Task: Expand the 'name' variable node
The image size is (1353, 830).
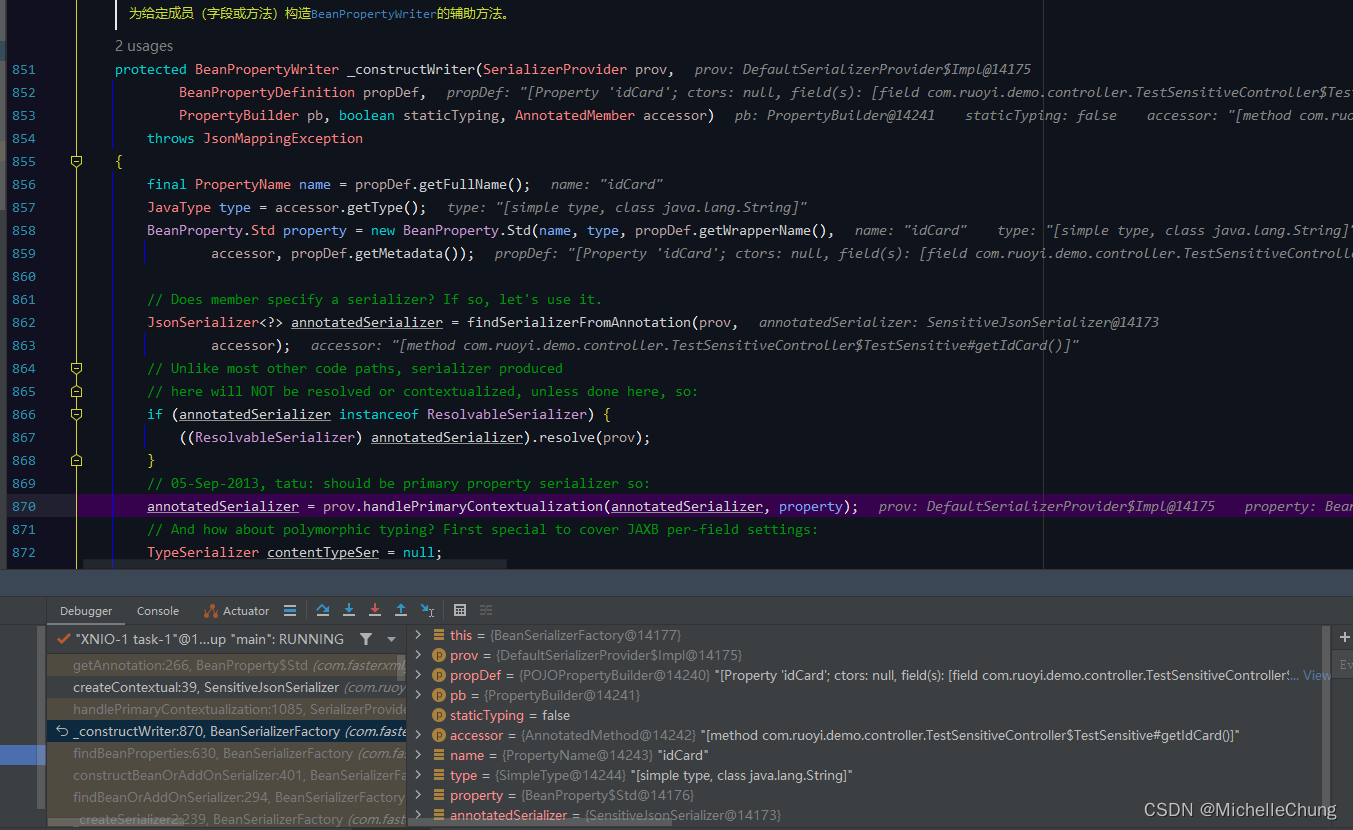Action: pyautogui.click(x=419, y=755)
